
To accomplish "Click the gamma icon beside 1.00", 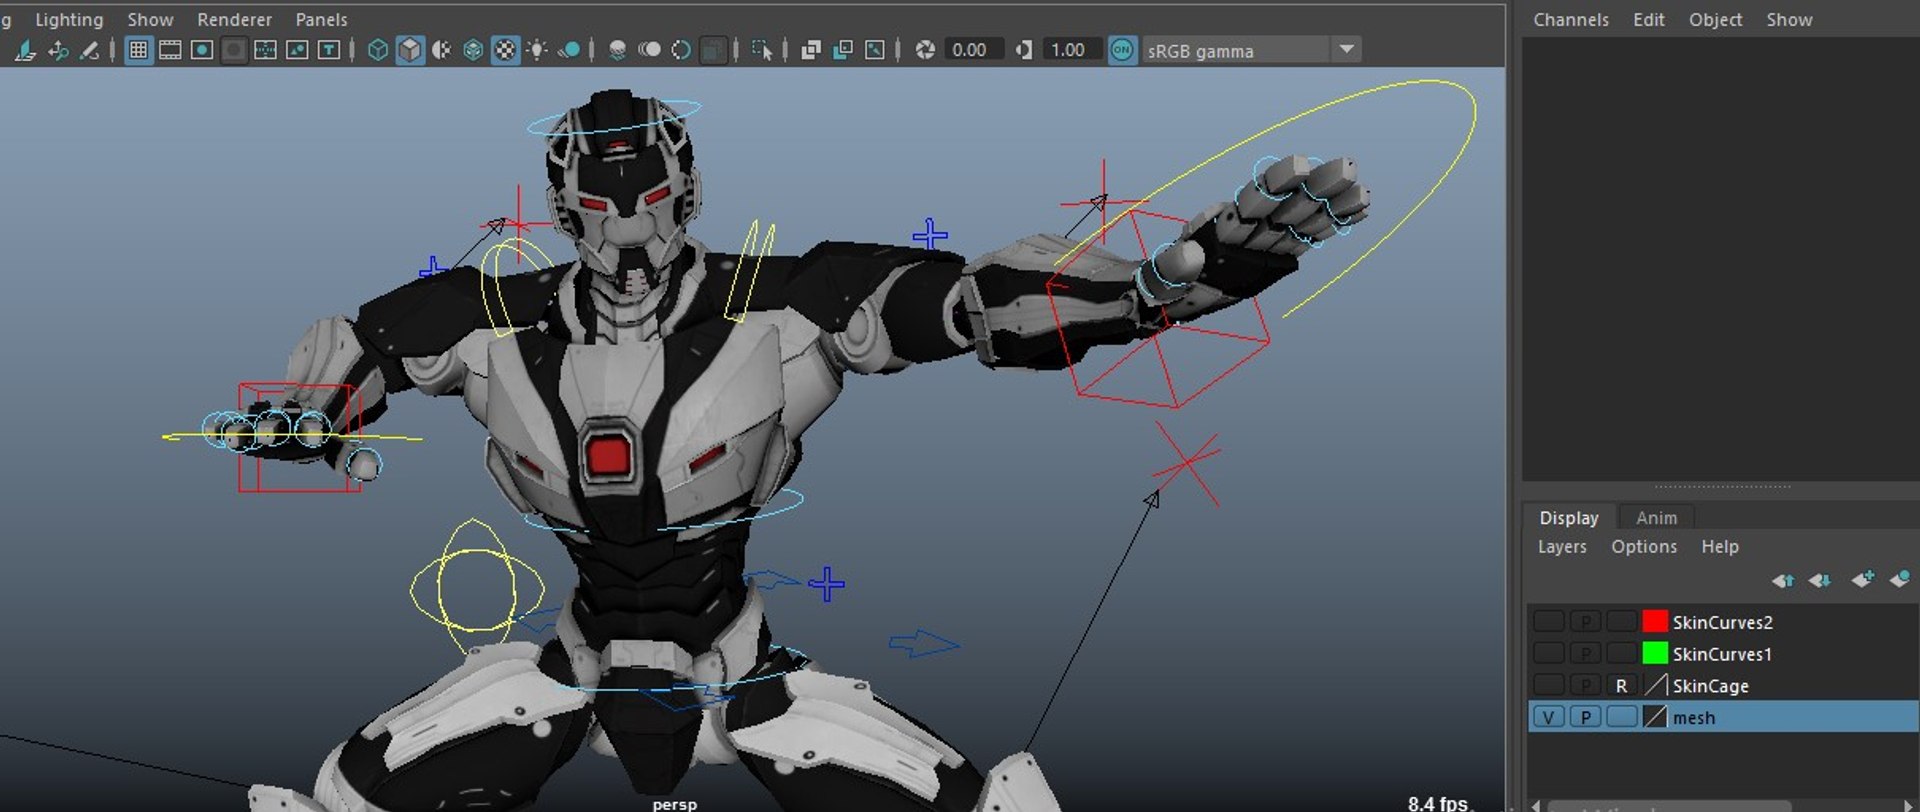I will 1024,50.
